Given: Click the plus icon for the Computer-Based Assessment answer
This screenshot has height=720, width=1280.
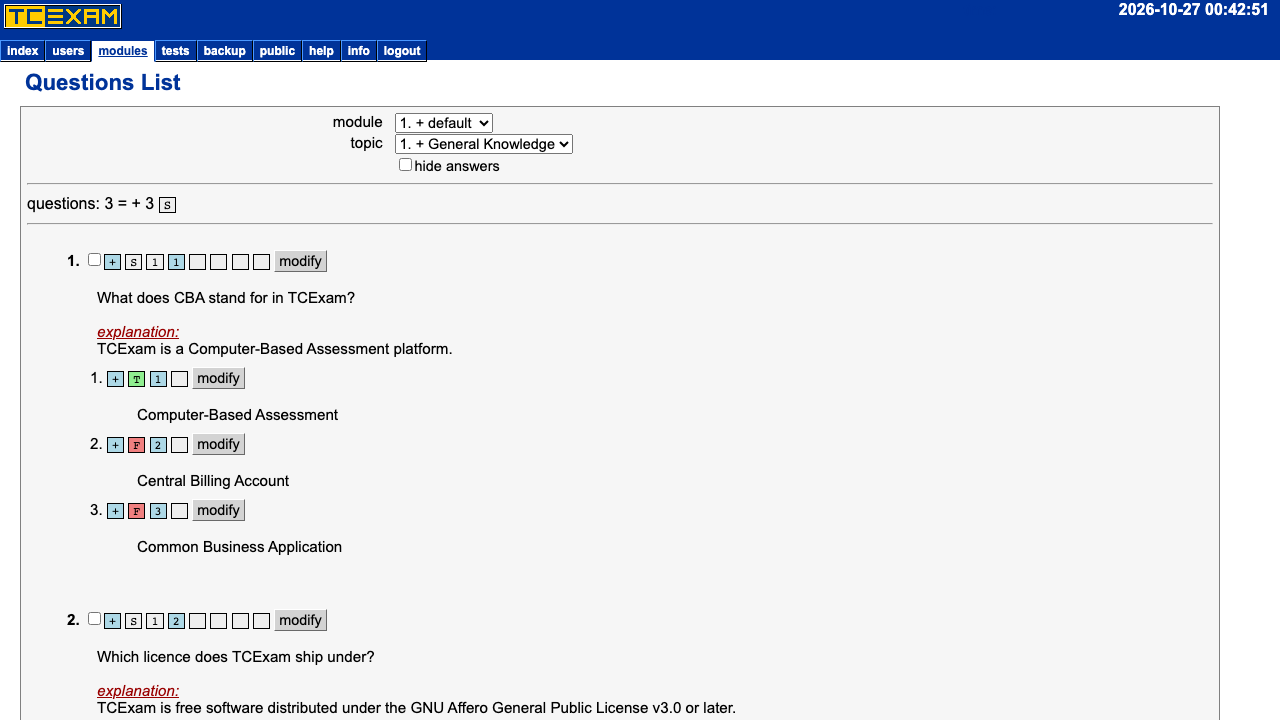Looking at the screenshot, I should (x=115, y=379).
